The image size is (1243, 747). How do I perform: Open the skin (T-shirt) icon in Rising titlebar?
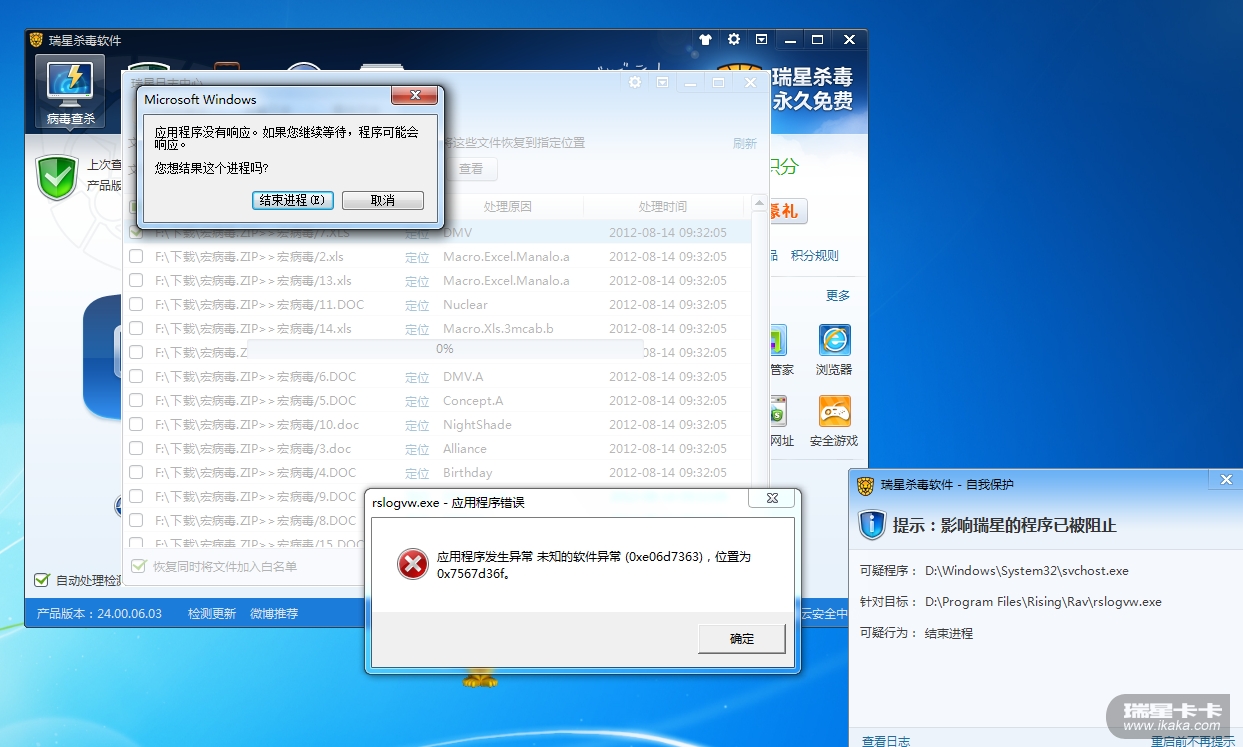(705, 40)
